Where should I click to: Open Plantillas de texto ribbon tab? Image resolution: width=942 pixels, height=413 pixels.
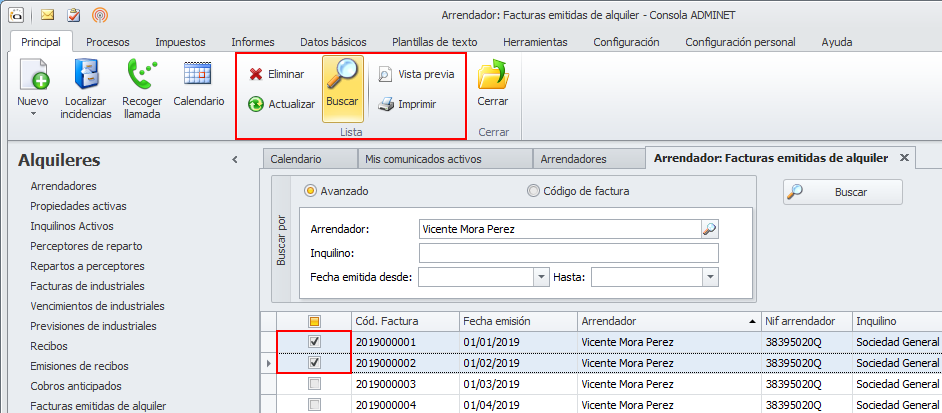pyautogui.click(x=434, y=42)
